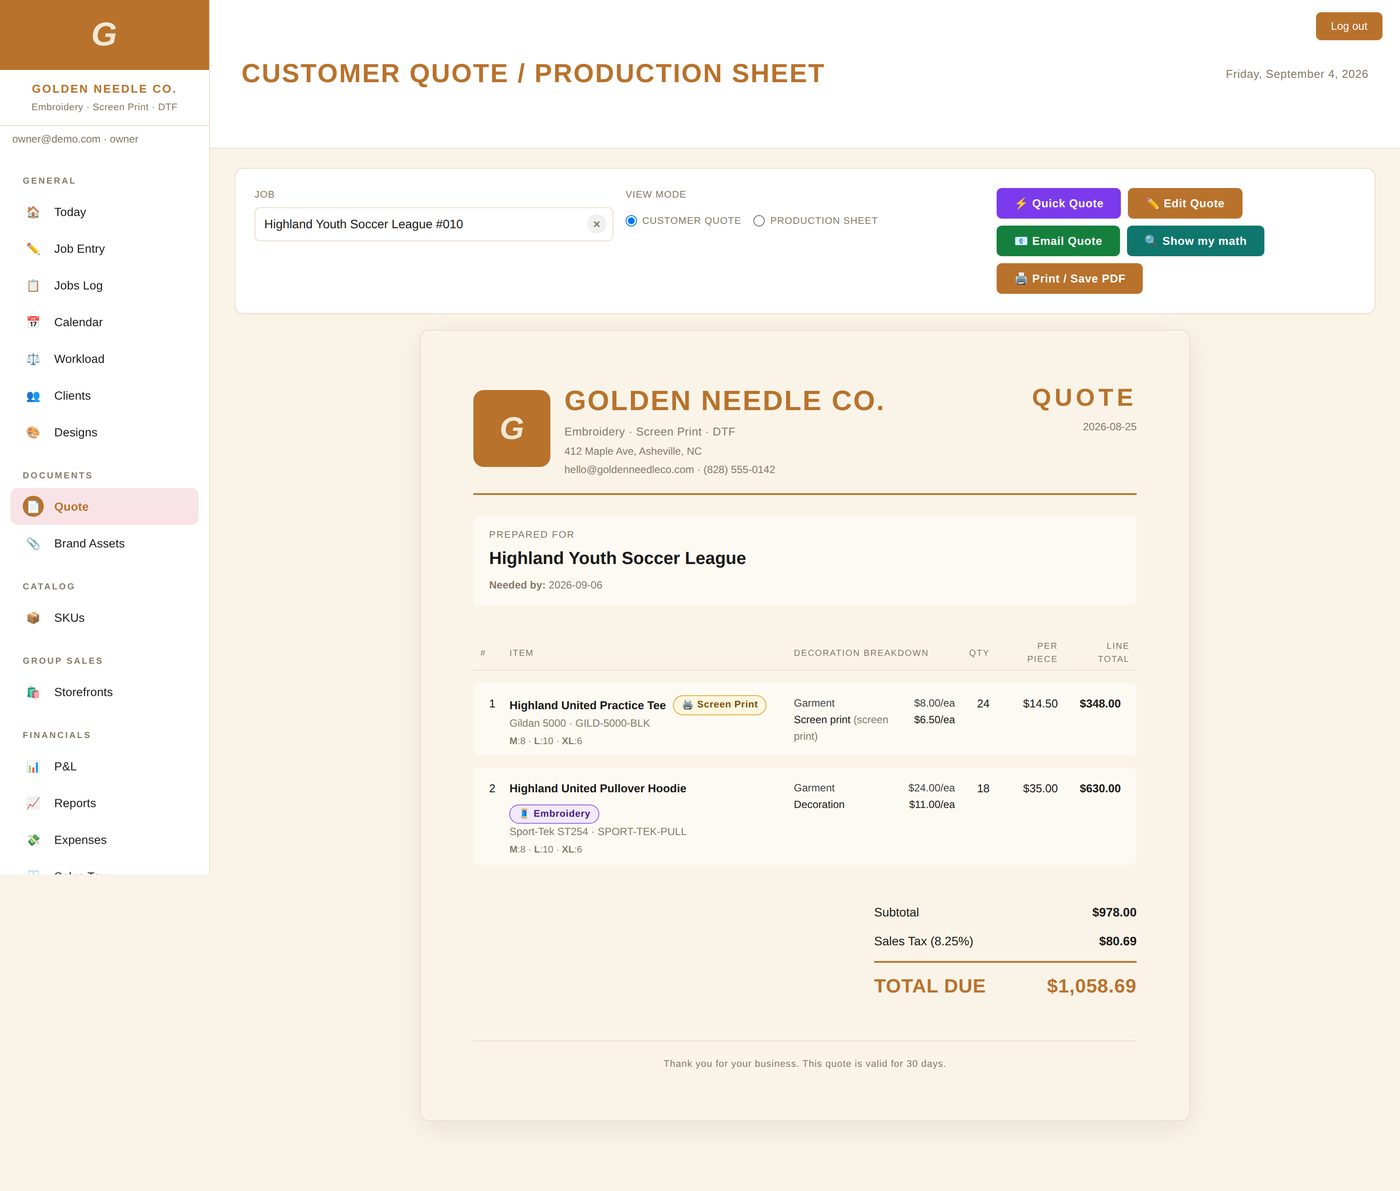1400x1191 pixels.
Task: Go to Jobs Log
Action: point(104,286)
